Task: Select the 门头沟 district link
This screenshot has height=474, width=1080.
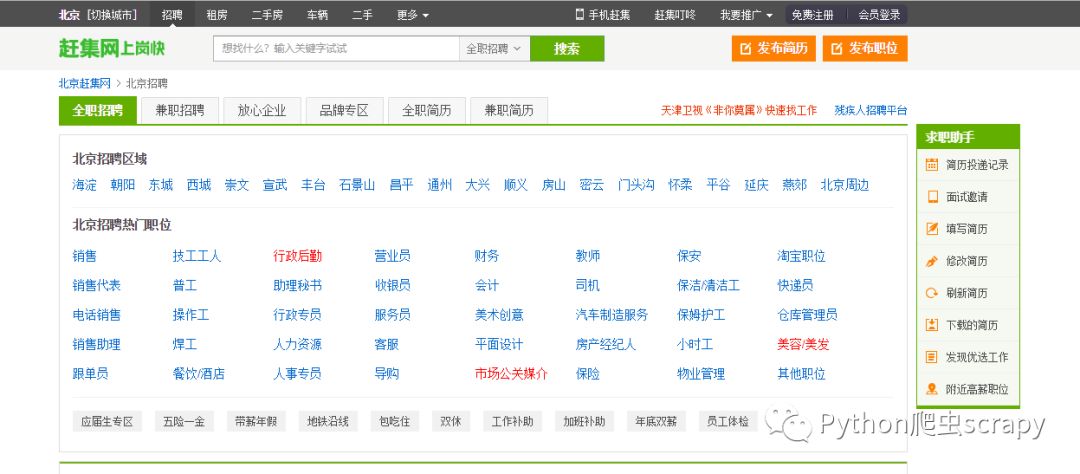Action: [636, 185]
